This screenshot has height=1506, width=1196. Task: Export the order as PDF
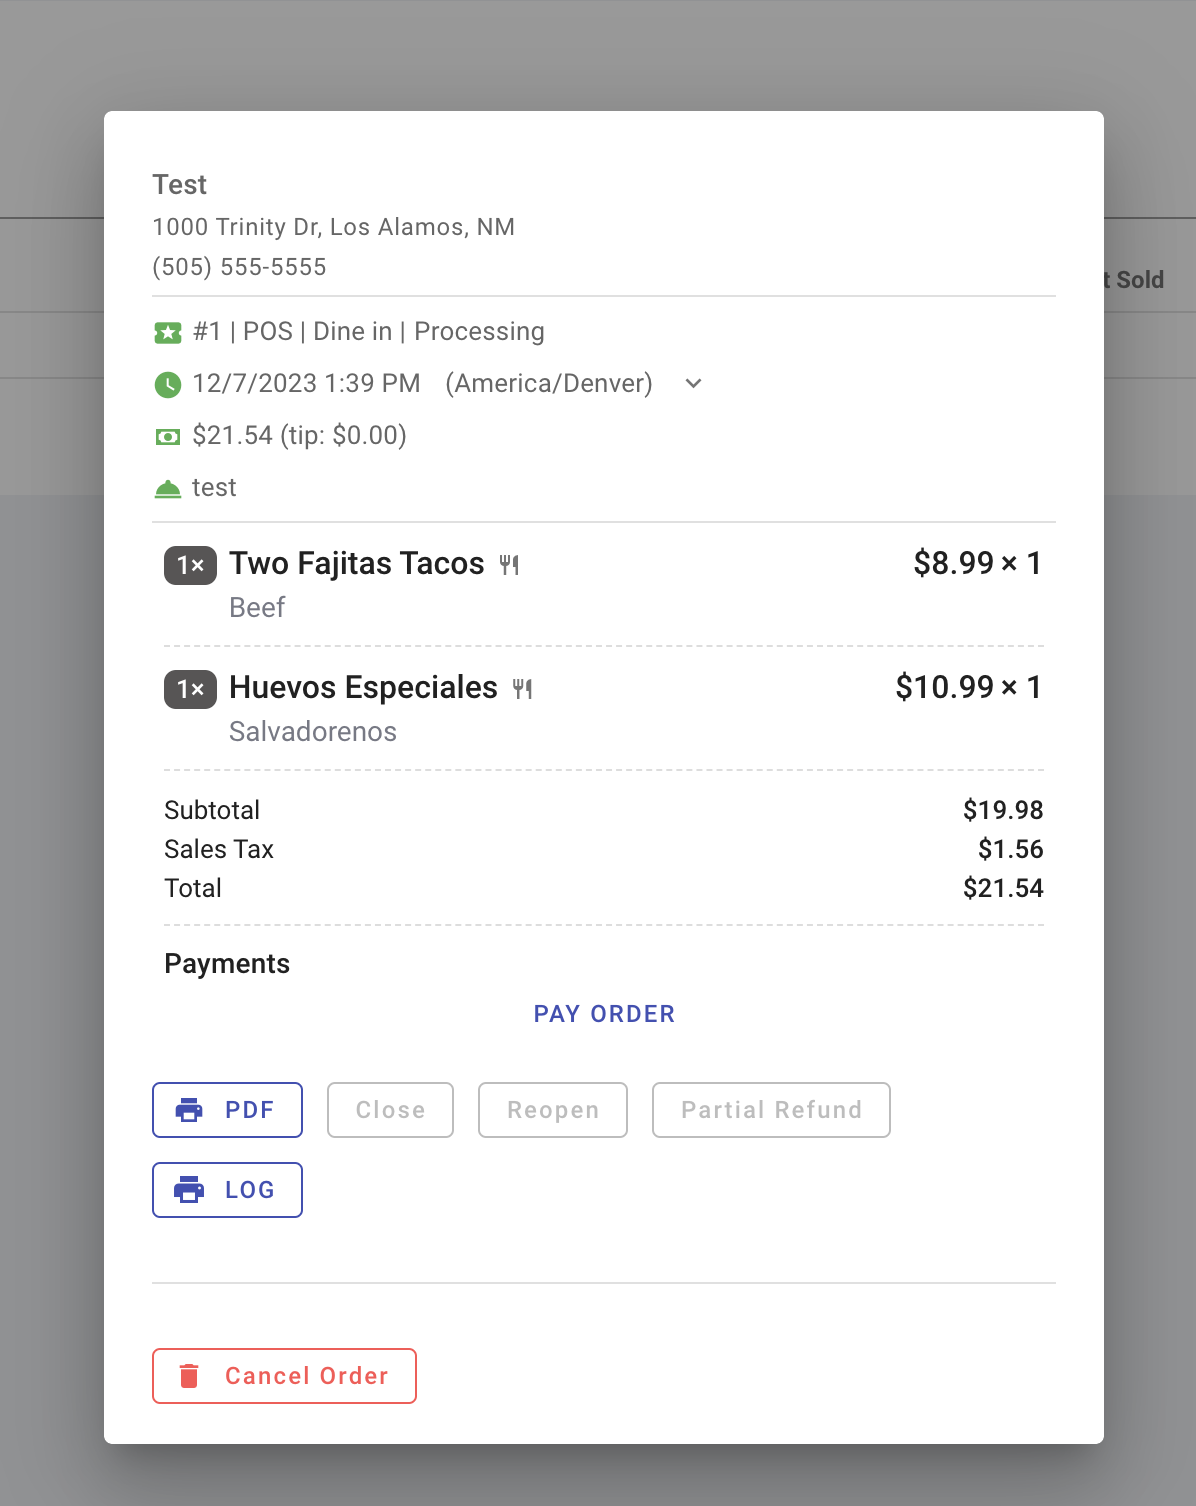point(227,1110)
